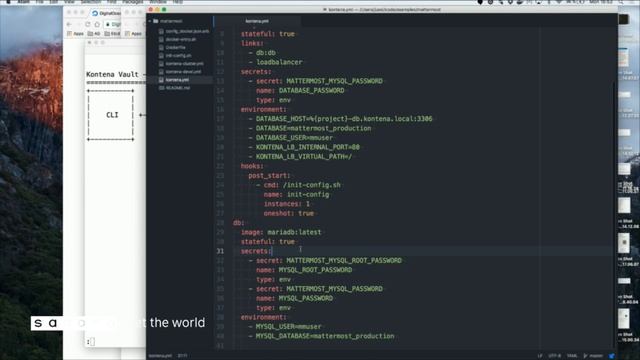
Task: Click cursor position 31:11 in status bar
Action: point(182,356)
